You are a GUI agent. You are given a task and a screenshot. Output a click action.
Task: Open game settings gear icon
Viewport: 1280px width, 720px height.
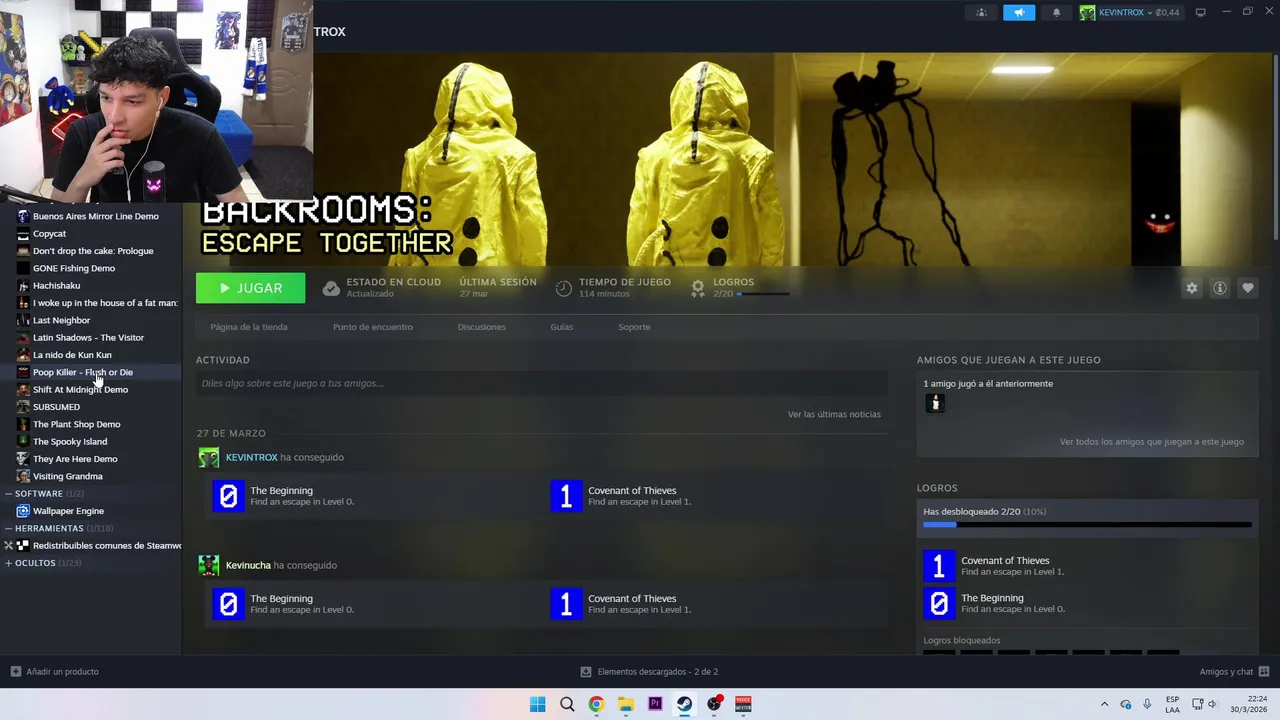click(x=1192, y=288)
